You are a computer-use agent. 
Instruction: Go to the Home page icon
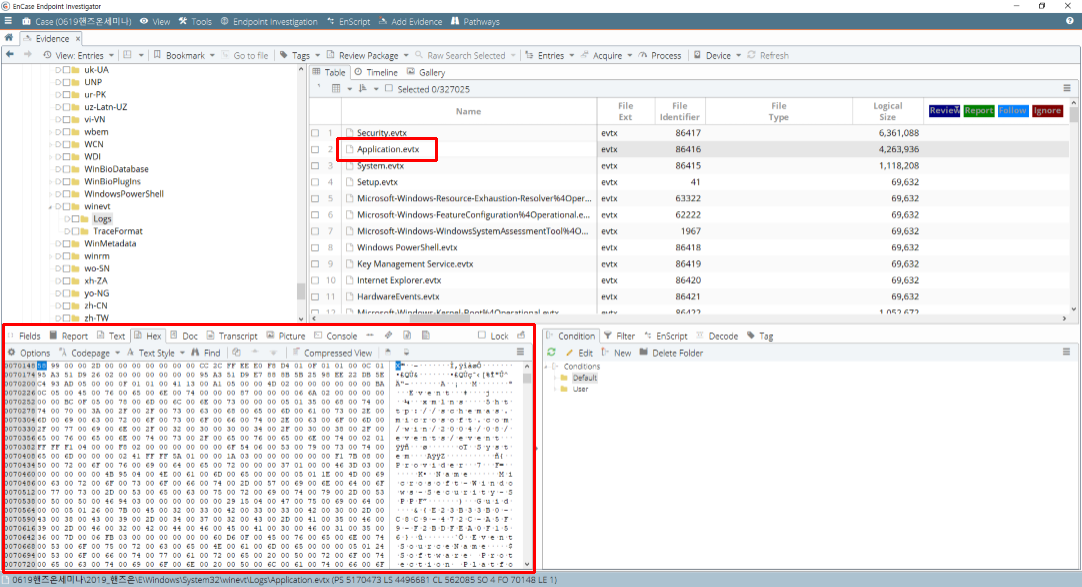[x=8, y=38]
